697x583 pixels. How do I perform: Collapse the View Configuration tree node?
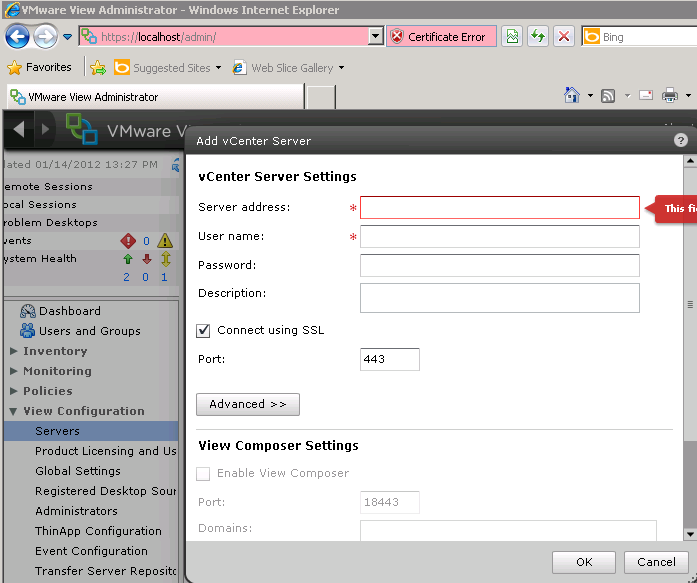pos(13,411)
